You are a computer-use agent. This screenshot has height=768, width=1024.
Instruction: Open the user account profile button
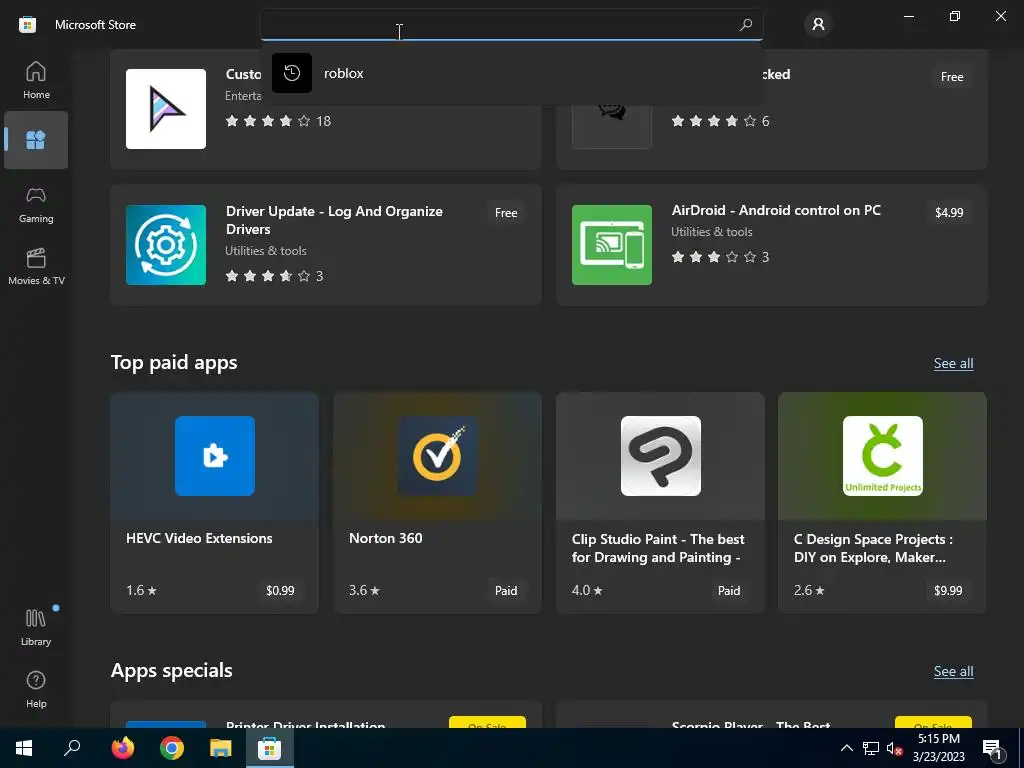tap(818, 25)
